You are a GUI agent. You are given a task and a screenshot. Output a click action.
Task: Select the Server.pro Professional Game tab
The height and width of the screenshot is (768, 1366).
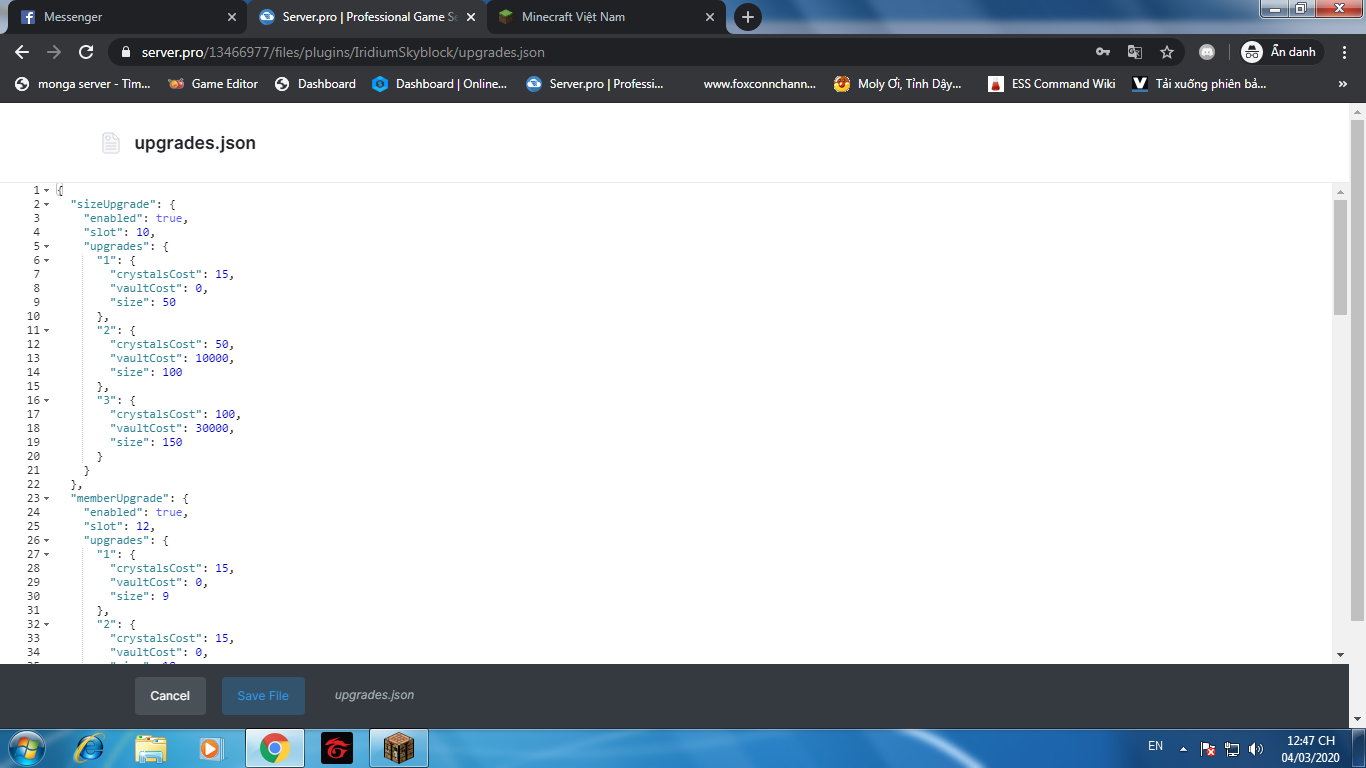(367, 17)
